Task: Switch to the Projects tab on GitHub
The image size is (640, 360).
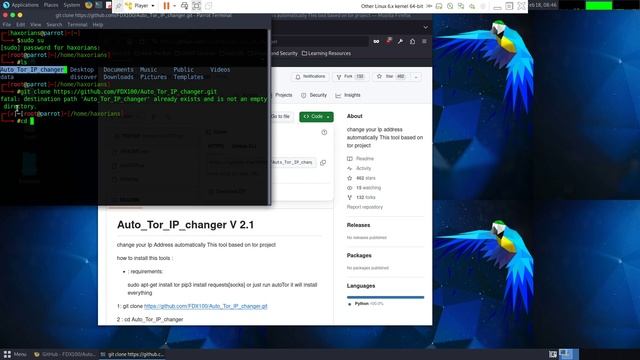Action: (284, 95)
